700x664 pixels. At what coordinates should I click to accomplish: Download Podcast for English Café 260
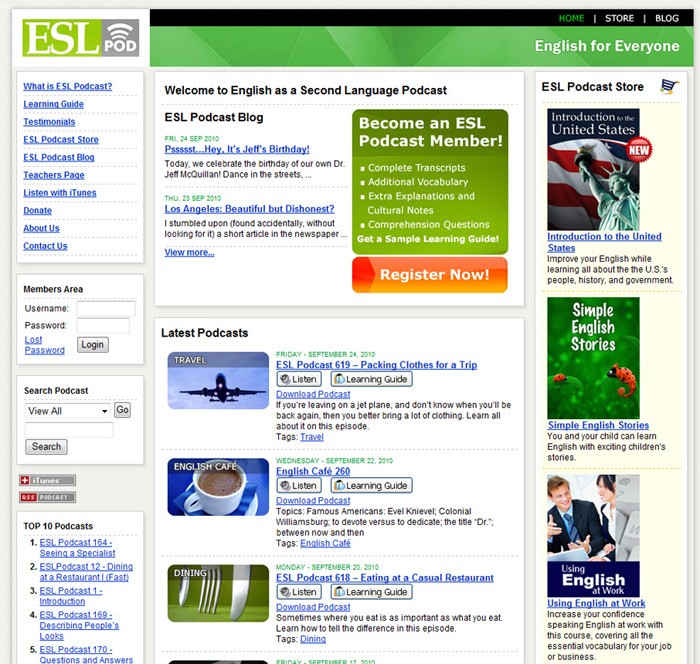pyautogui.click(x=313, y=501)
